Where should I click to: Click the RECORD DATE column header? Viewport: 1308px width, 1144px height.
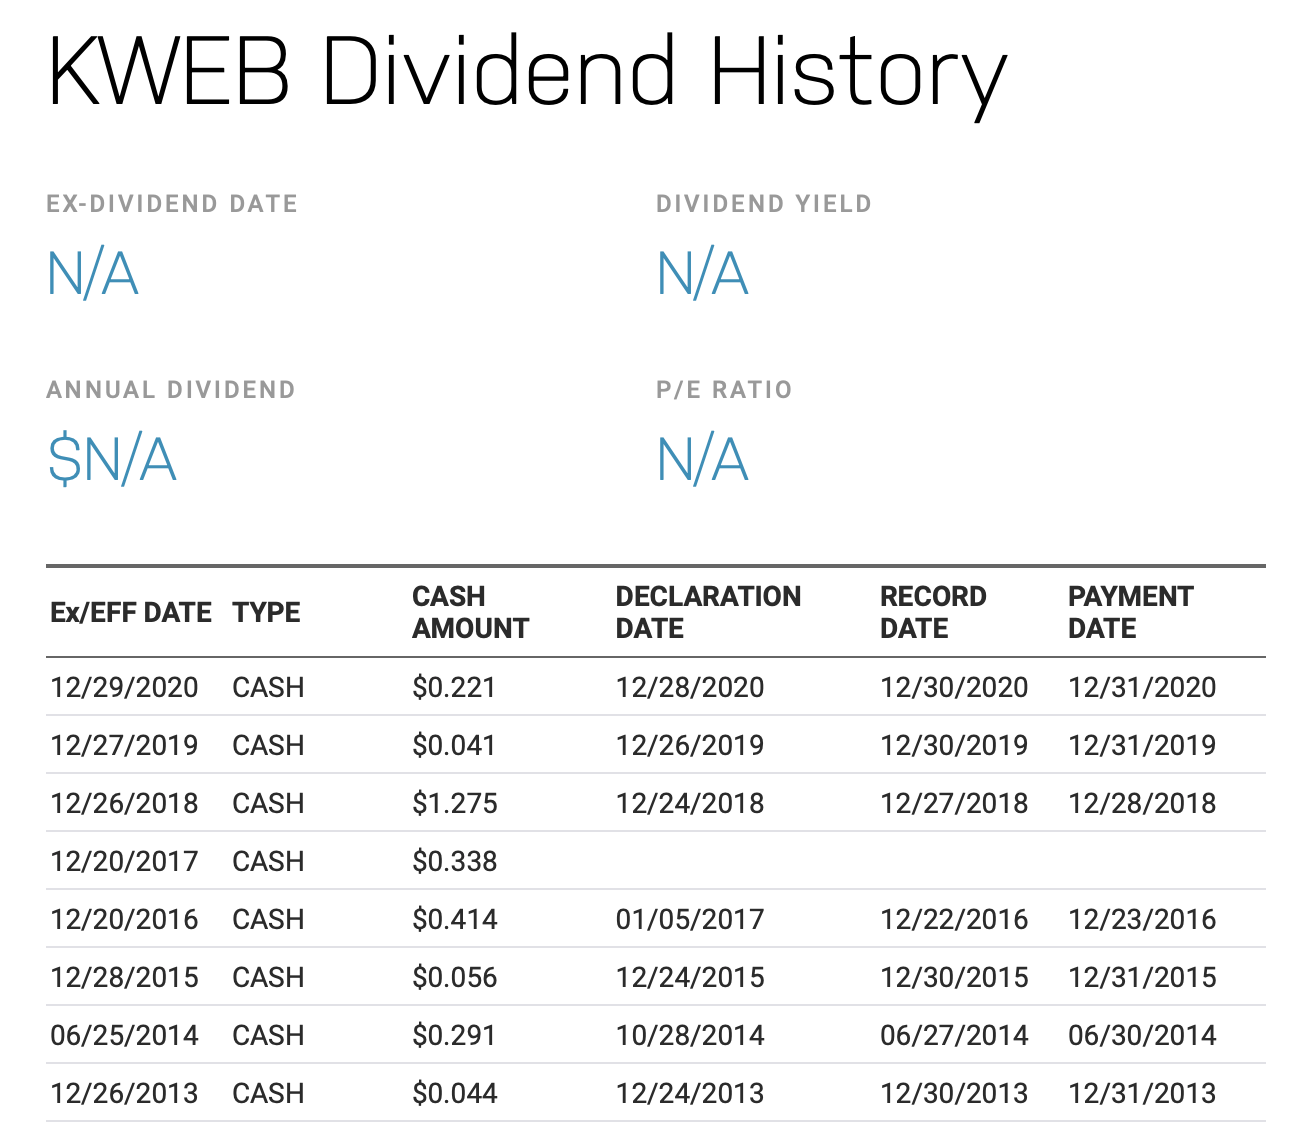point(933,612)
